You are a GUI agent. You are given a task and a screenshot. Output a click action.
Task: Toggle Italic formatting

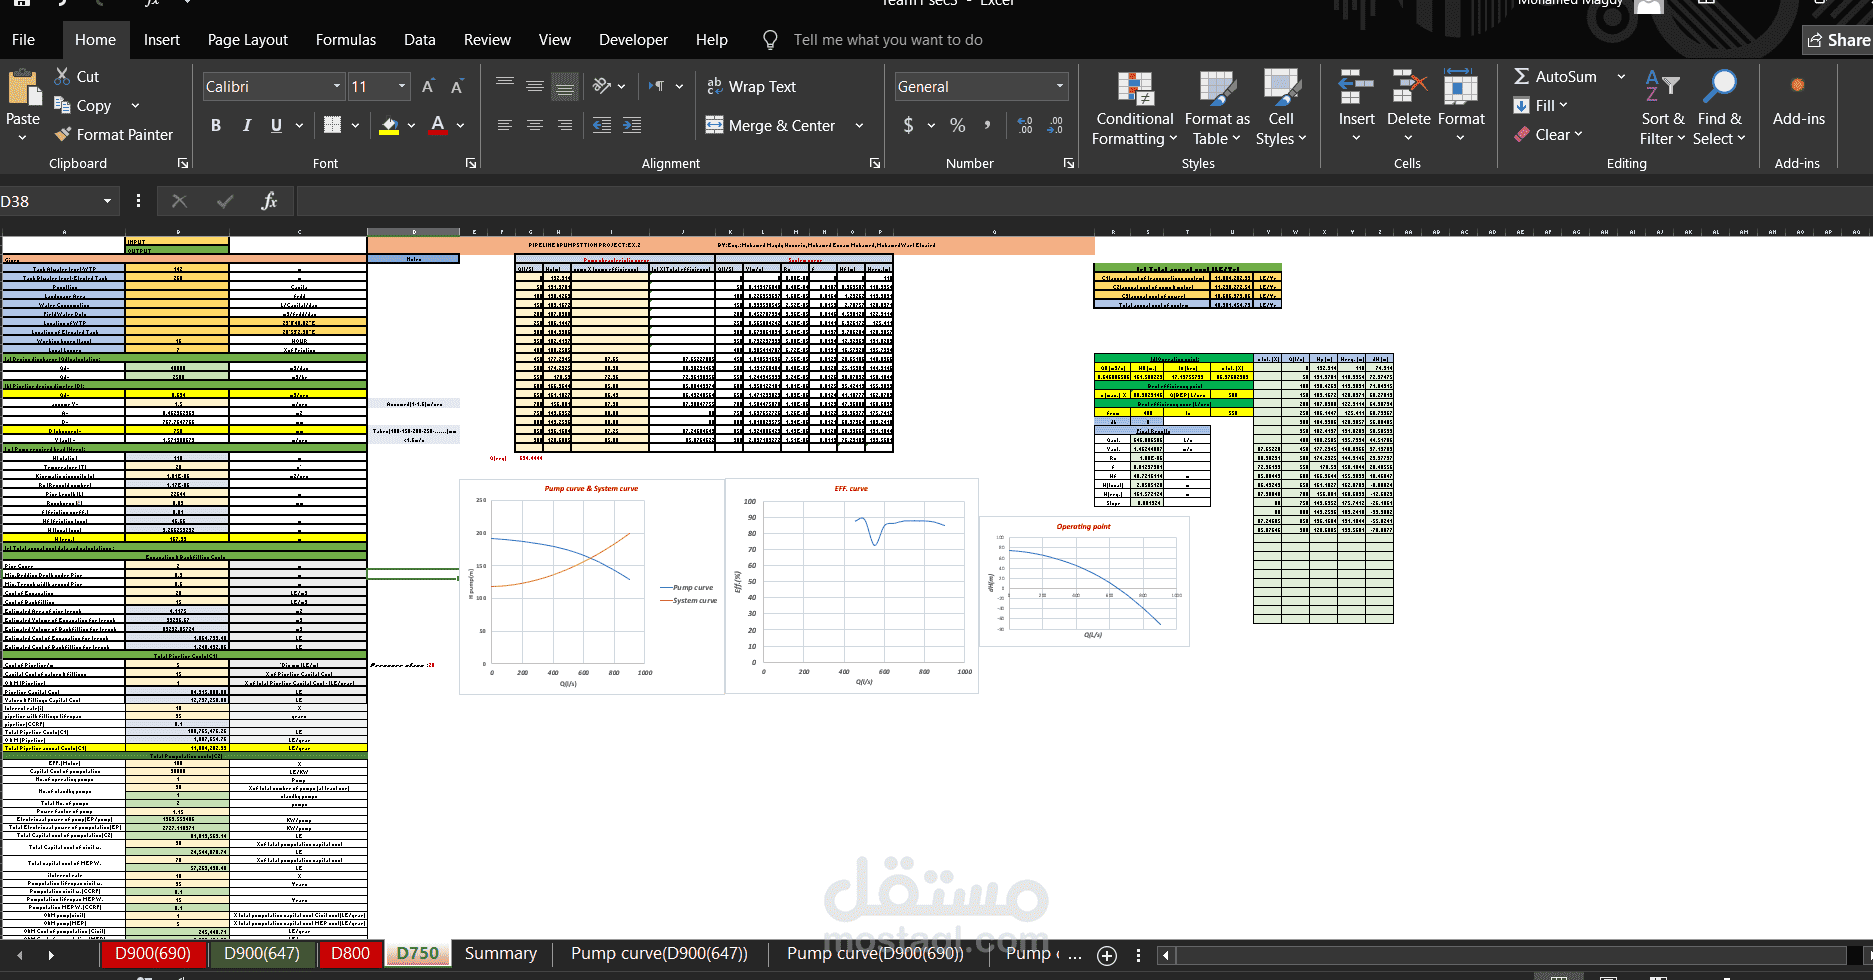[246, 125]
